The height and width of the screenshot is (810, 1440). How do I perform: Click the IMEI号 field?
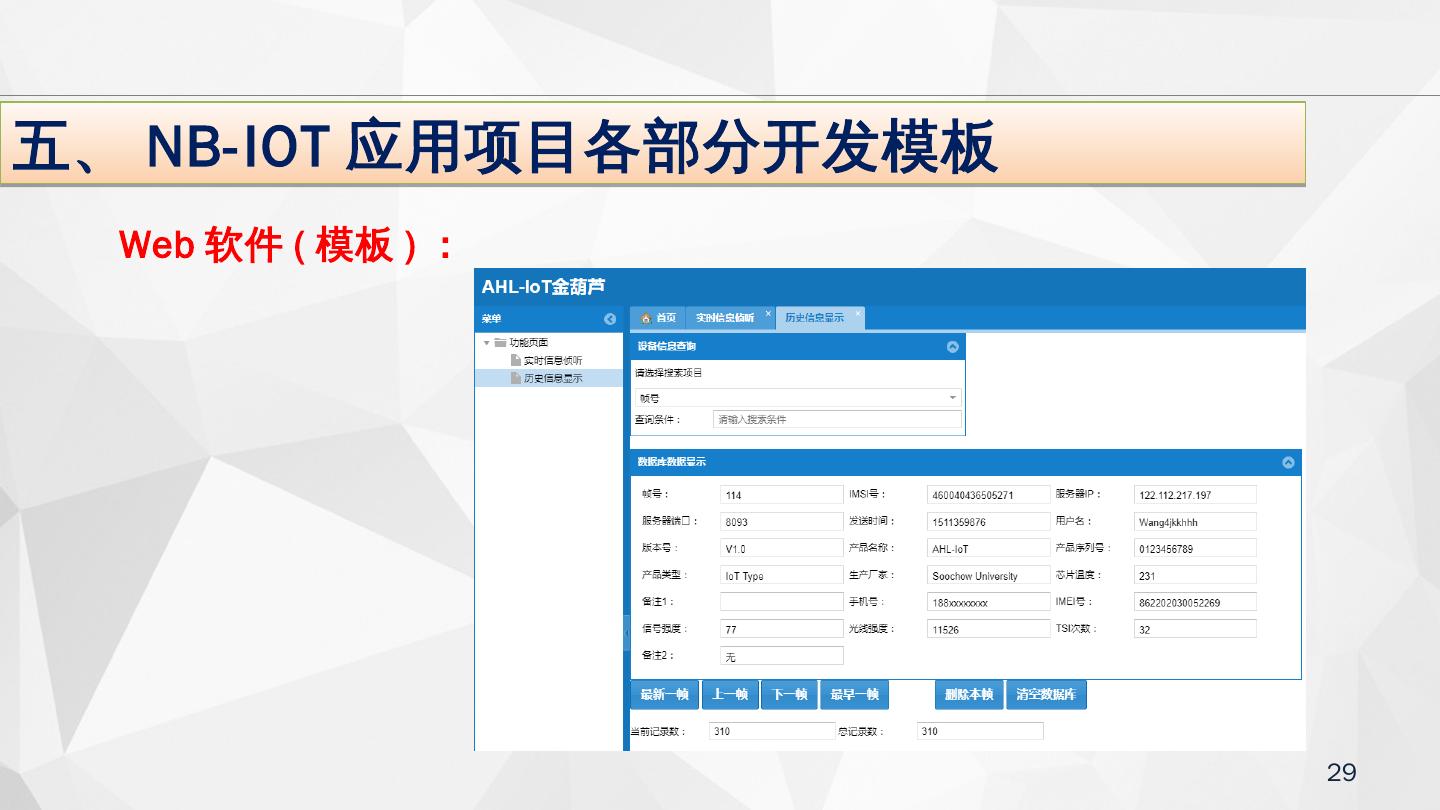tap(1196, 602)
